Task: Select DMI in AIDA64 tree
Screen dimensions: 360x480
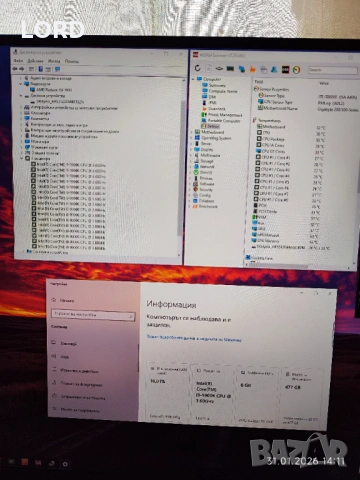Action: pyautogui.click(x=212, y=97)
